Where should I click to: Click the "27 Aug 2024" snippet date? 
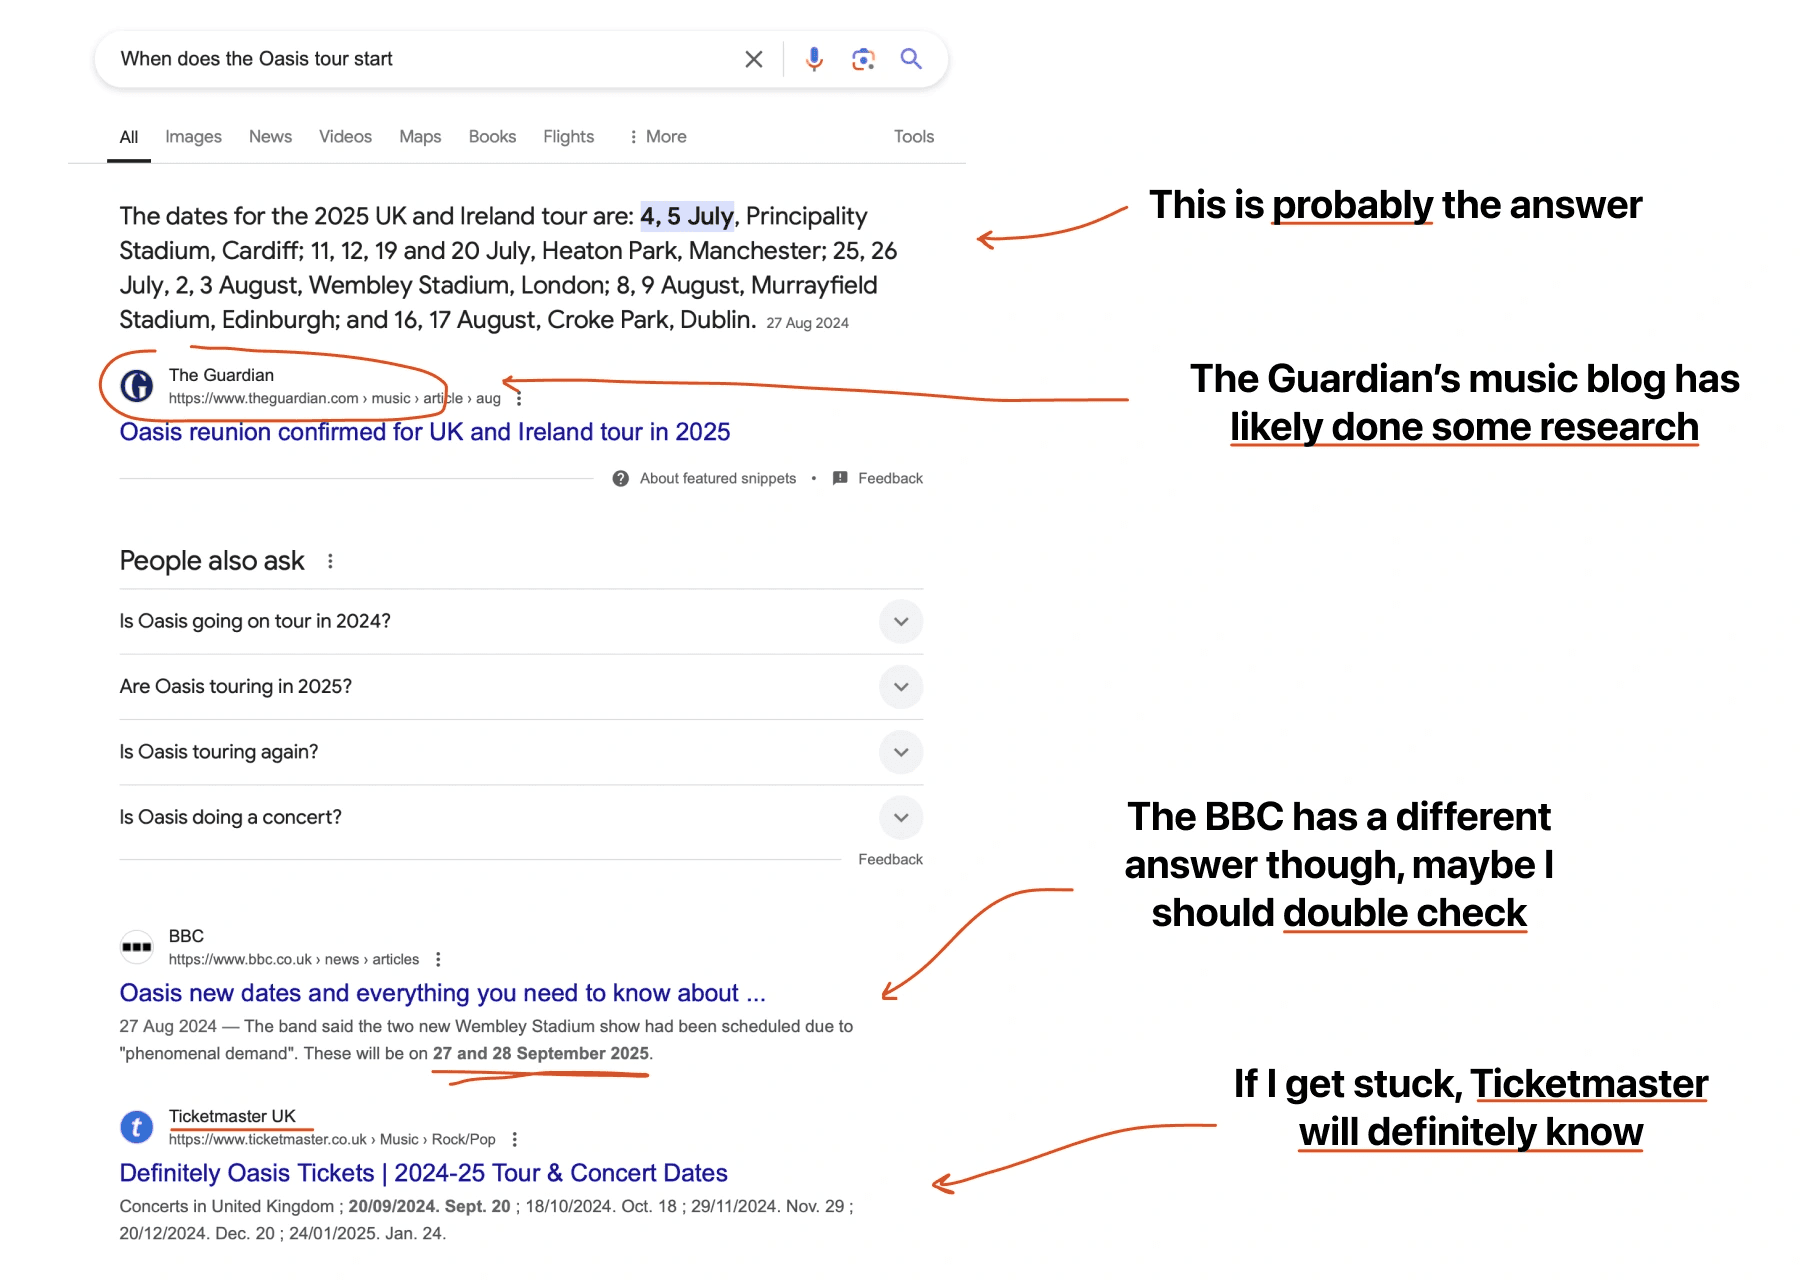pos(808,323)
